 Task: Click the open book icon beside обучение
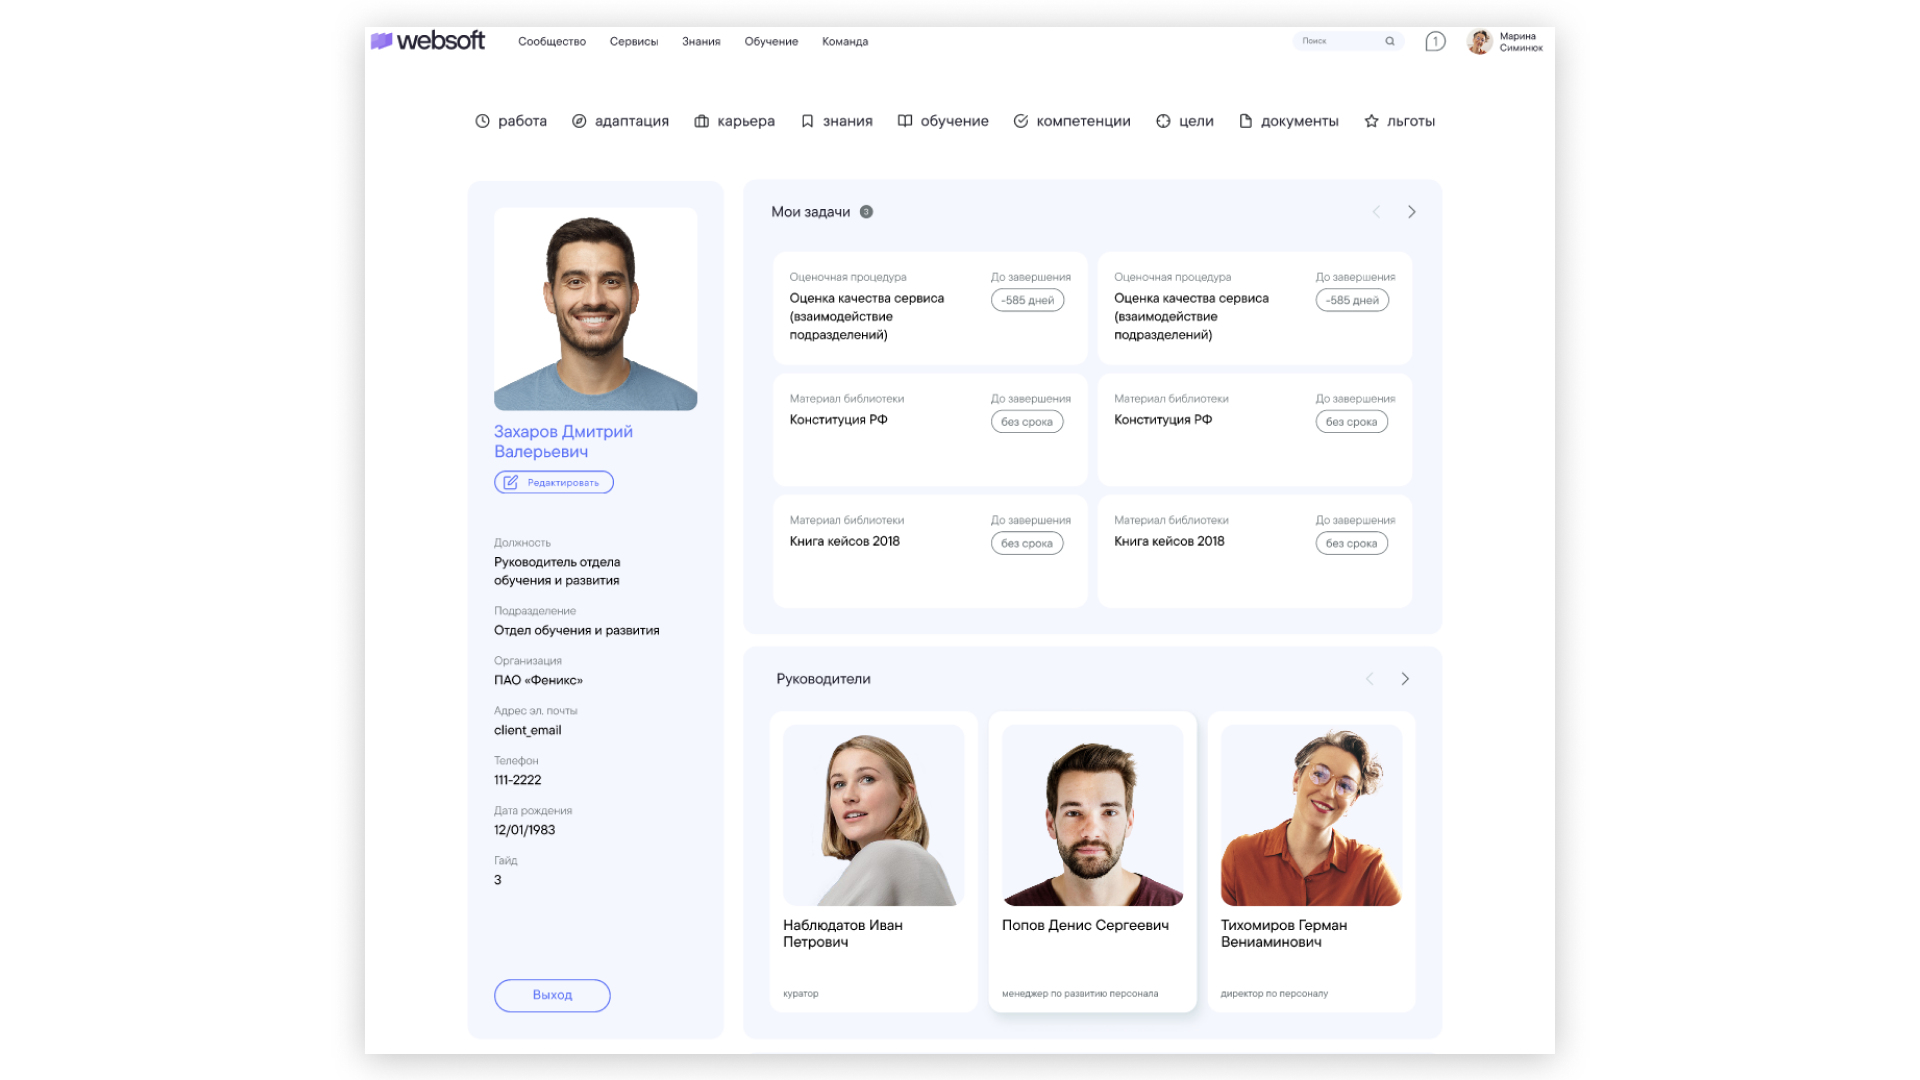(905, 121)
